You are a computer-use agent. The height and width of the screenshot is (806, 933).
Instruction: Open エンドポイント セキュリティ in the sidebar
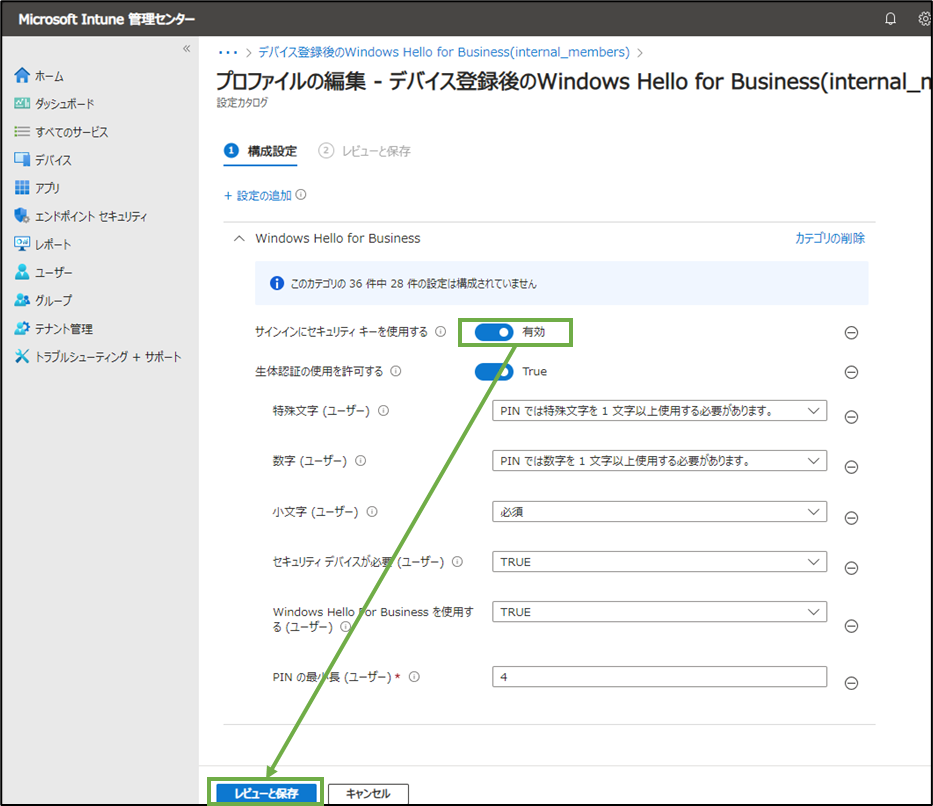click(90, 217)
